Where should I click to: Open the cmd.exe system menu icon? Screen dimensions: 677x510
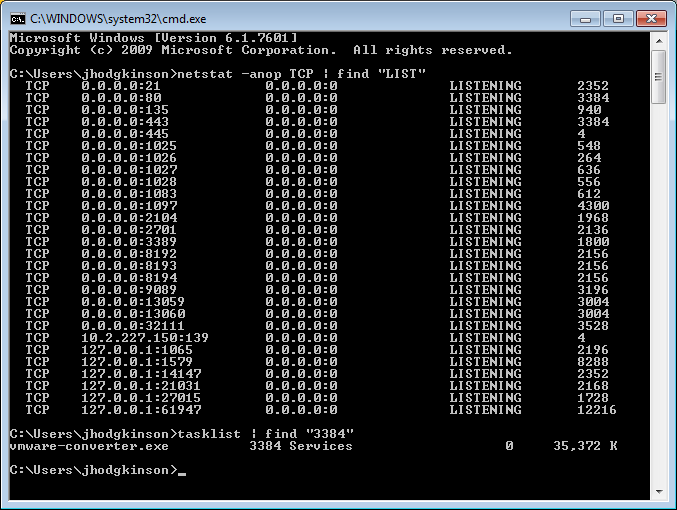pyautogui.click(x=17, y=18)
